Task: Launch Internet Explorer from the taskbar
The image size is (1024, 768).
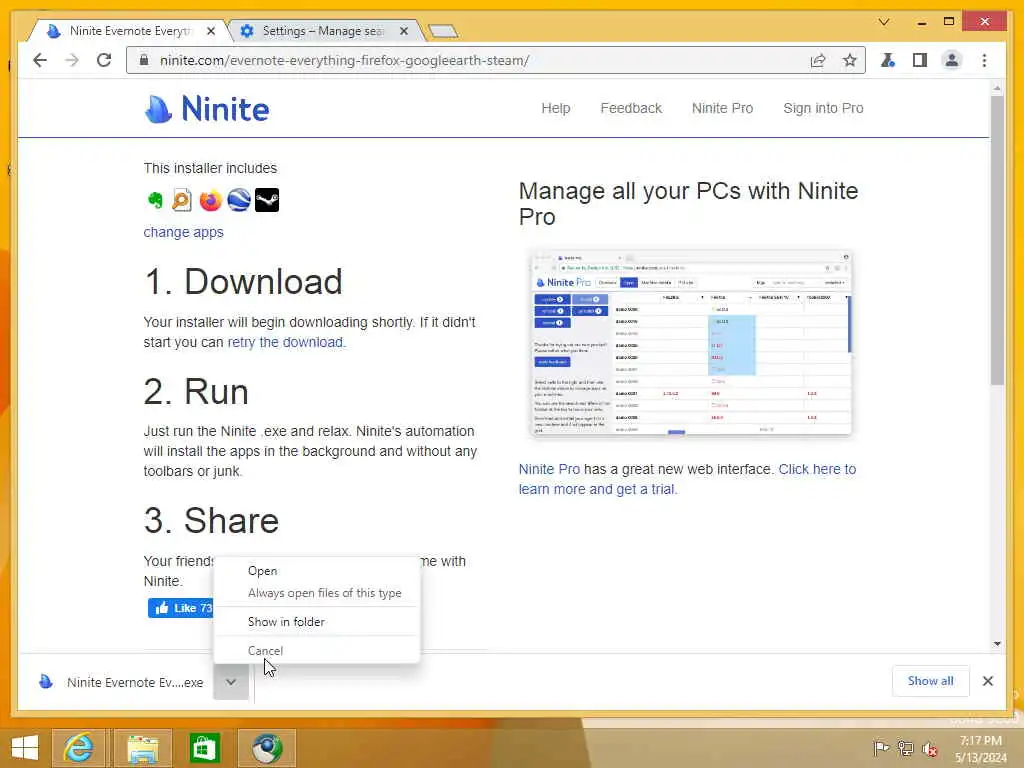Action: click(79, 748)
